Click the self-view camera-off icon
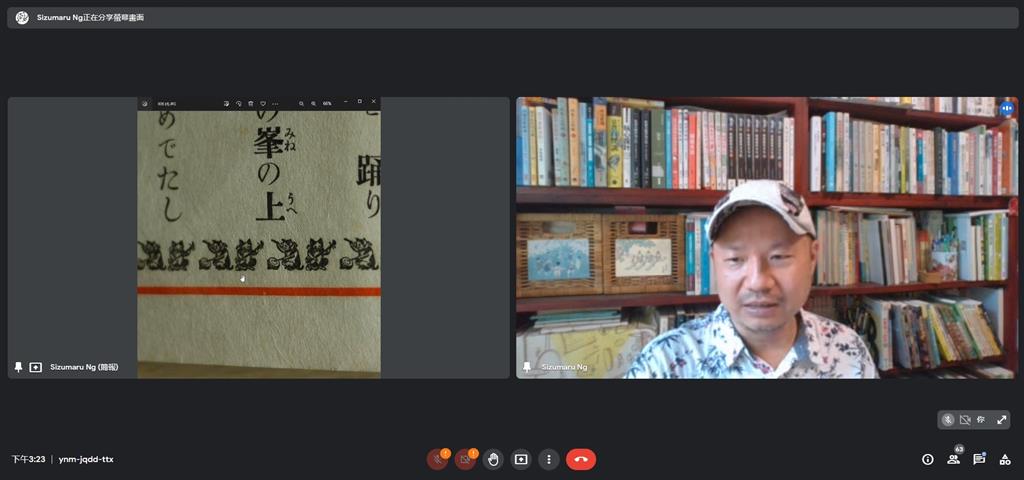The width and height of the screenshot is (1024, 480). [965, 420]
